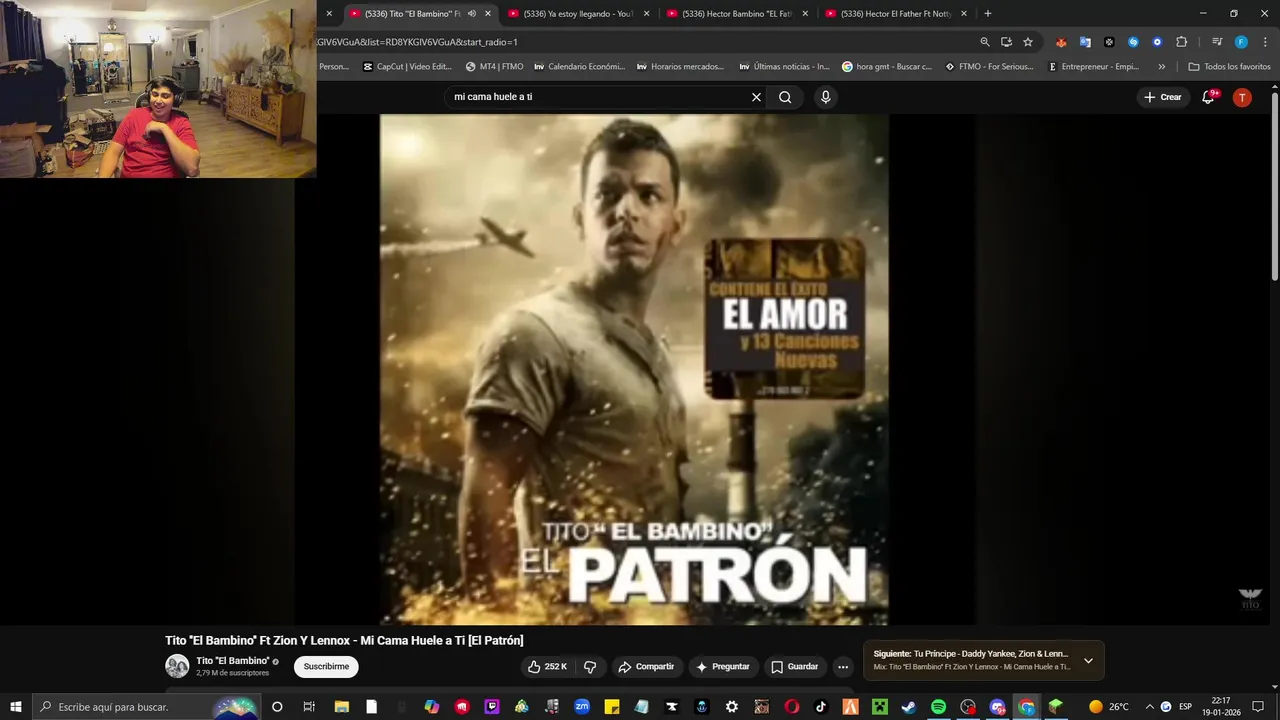Like the video with 252 K
Screen dimensions: 1280x720
point(547,667)
